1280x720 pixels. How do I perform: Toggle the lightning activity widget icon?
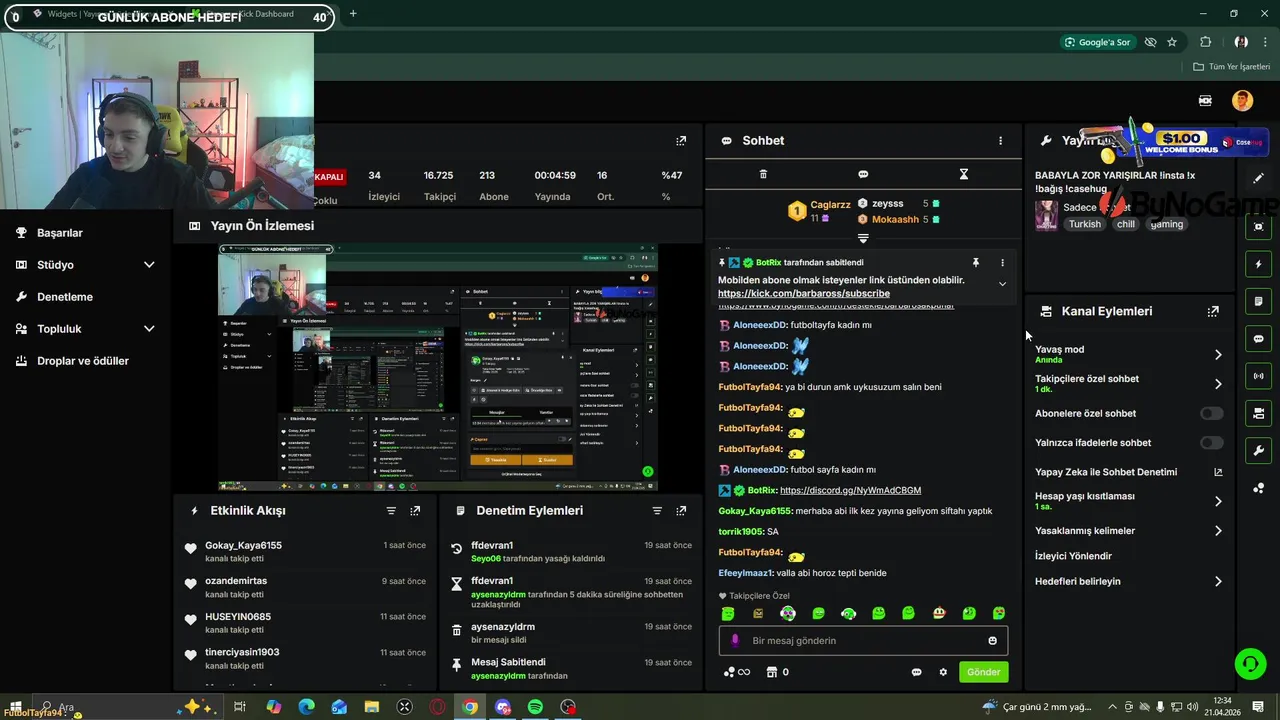tap(1258, 264)
